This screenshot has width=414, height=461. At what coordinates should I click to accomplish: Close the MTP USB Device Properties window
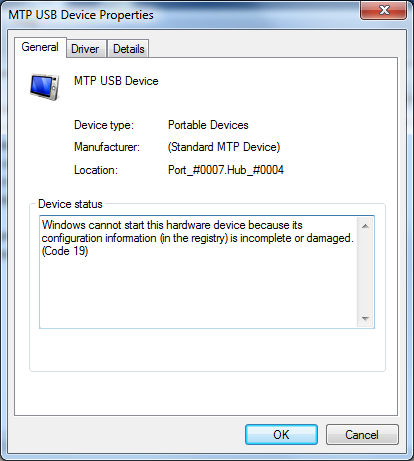[x=384, y=10]
